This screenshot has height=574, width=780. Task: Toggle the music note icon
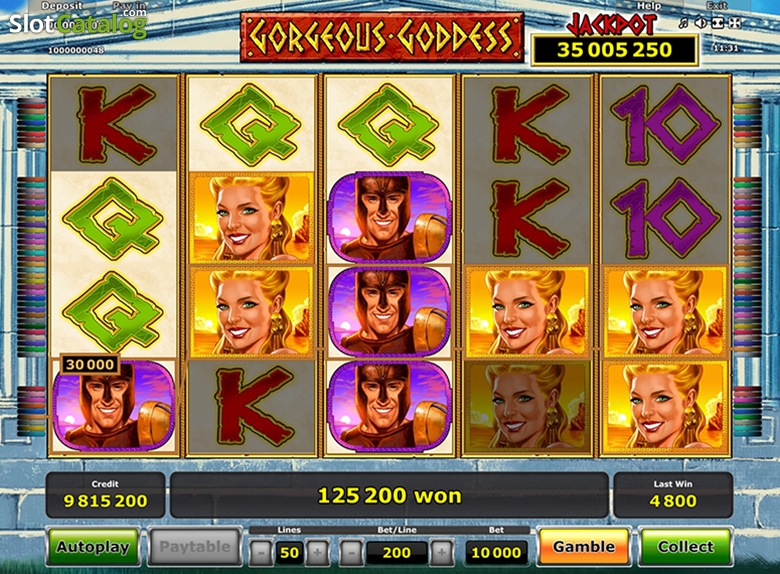pyautogui.click(x=683, y=23)
